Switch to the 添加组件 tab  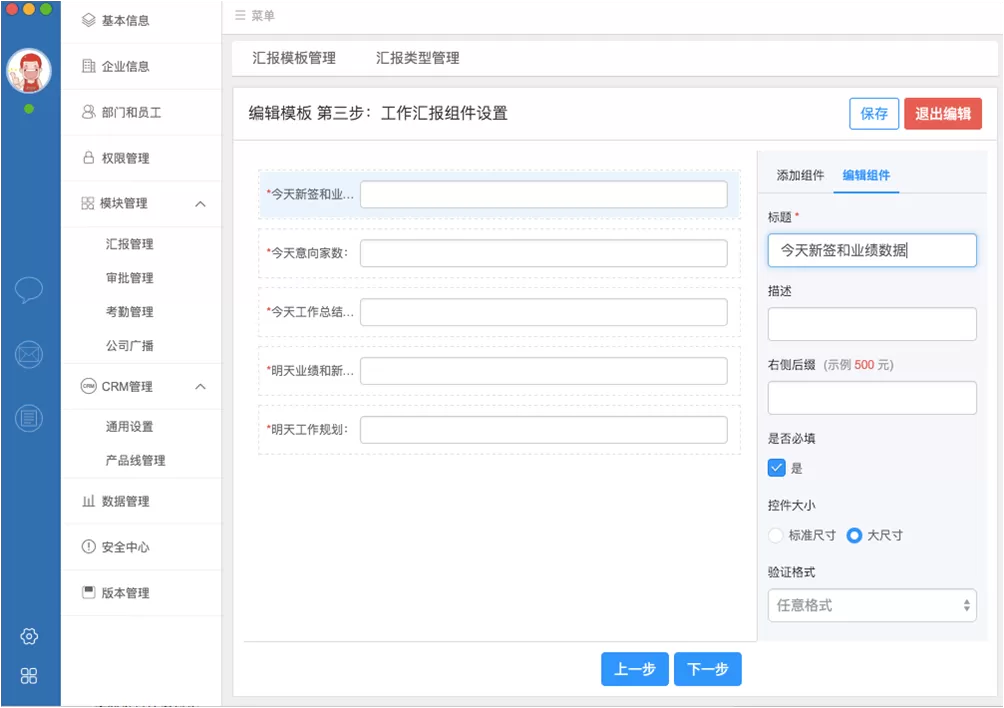pyautogui.click(x=800, y=175)
